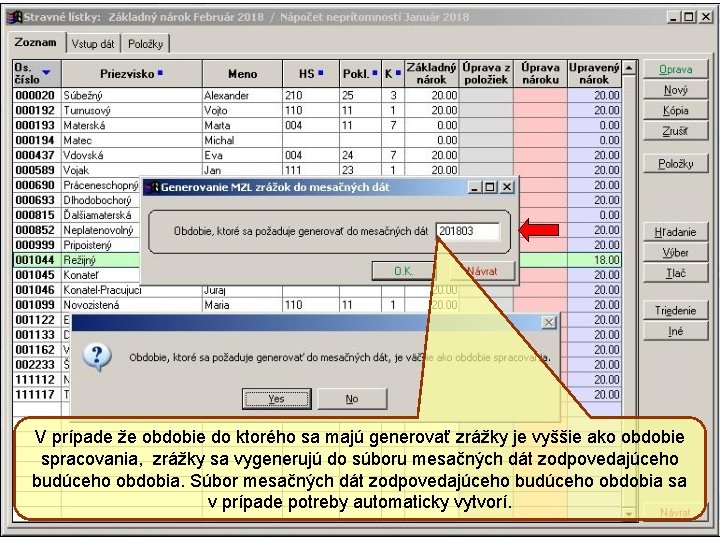Viewport: 720px width, 540px height.
Task: Click Návrat button in the generation dialog
Action: coord(482,271)
